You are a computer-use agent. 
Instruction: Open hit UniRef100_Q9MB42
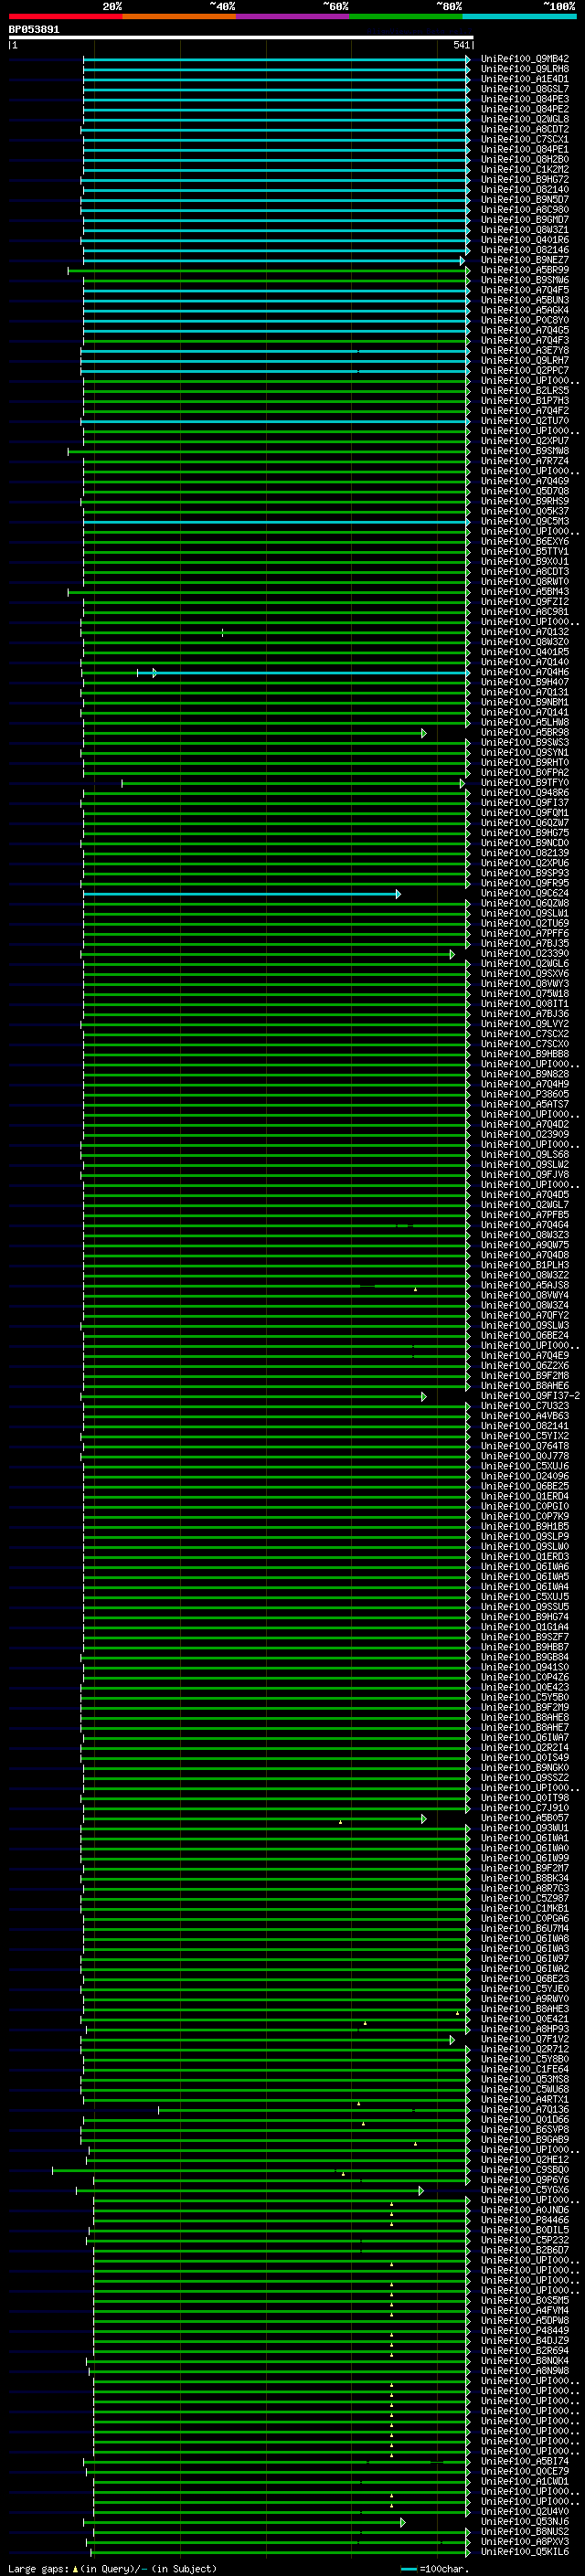524,59
